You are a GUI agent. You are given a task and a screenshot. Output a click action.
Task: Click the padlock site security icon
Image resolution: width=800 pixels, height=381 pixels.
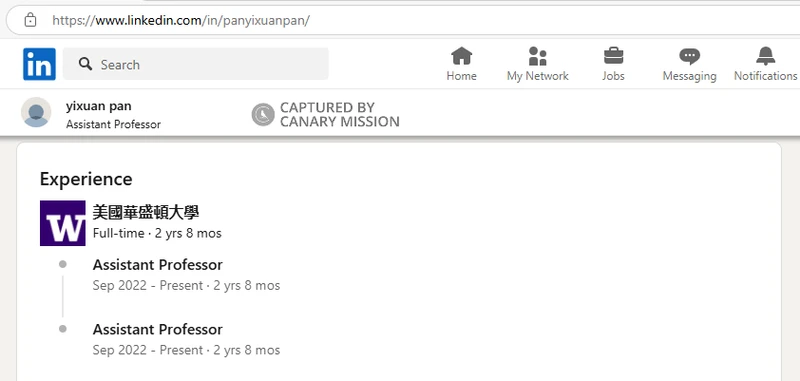31,20
